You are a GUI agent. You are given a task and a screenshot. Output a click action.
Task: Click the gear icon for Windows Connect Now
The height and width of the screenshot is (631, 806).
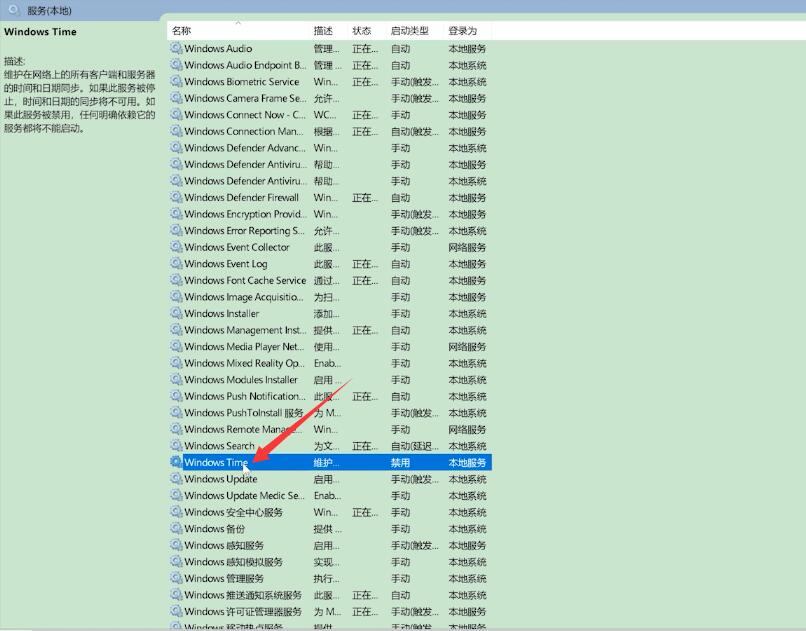(x=176, y=115)
